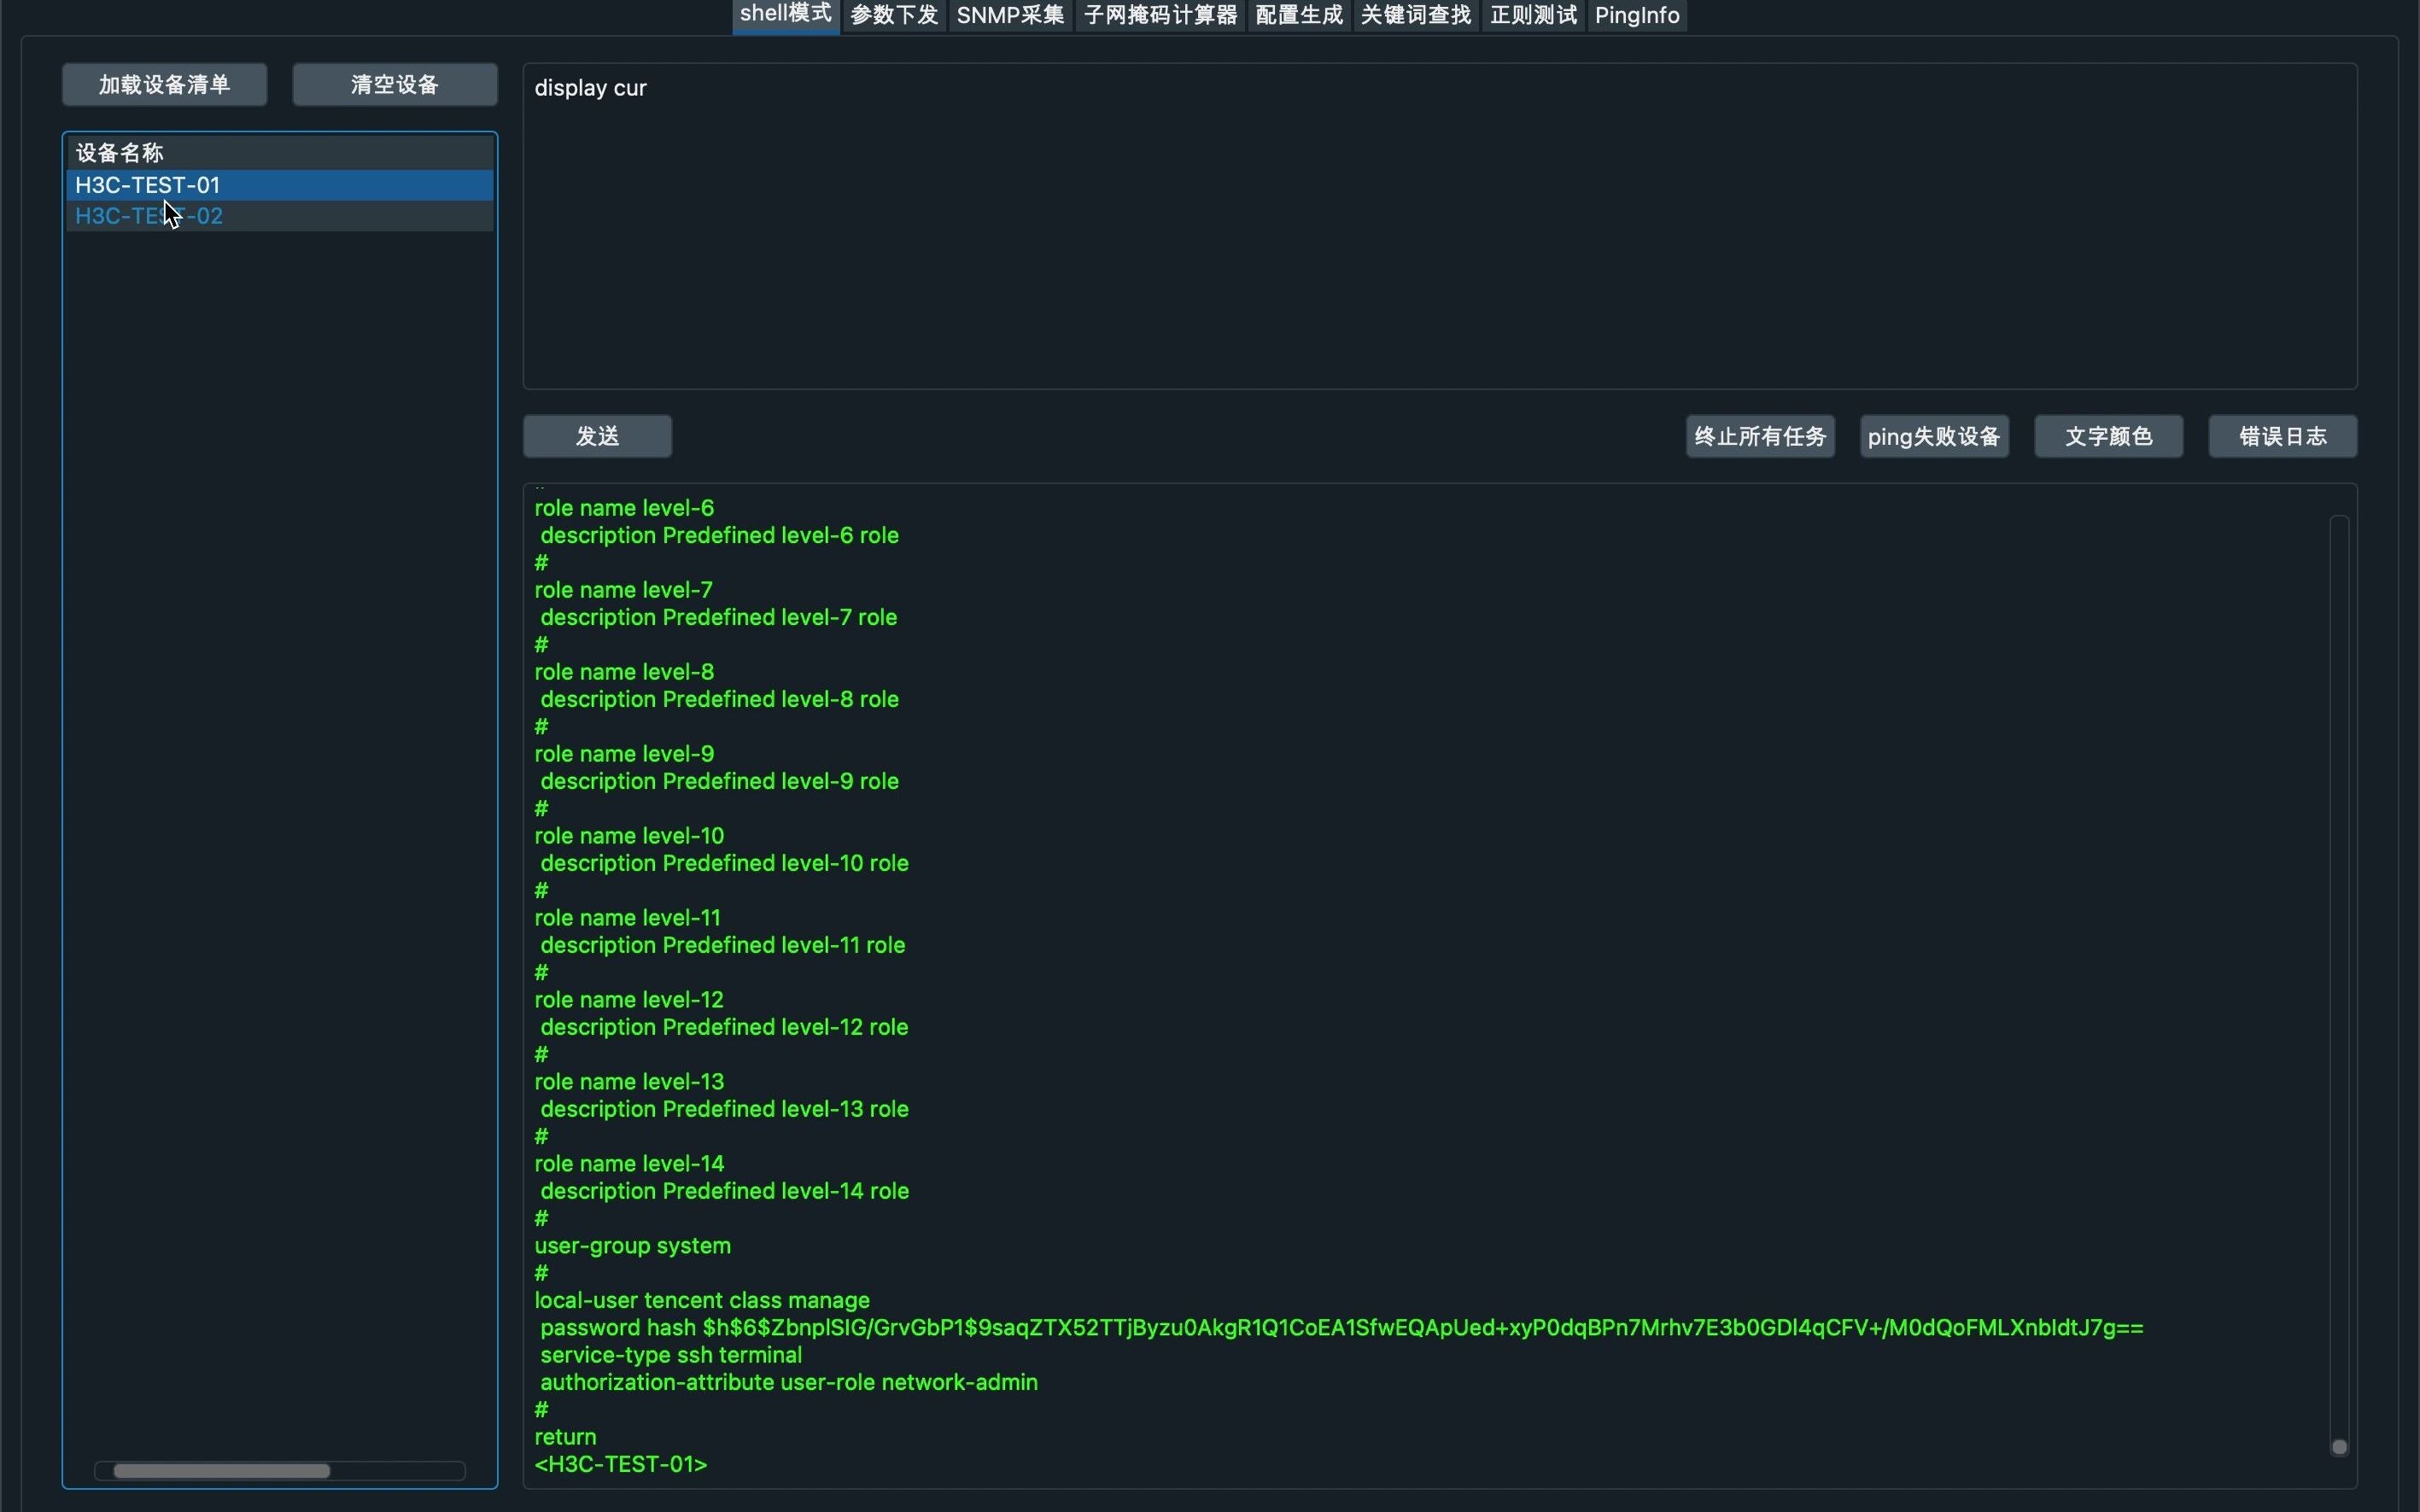The image size is (2420, 1512).
Task: Open the 配置生成 tab
Action: tap(1298, 15)
